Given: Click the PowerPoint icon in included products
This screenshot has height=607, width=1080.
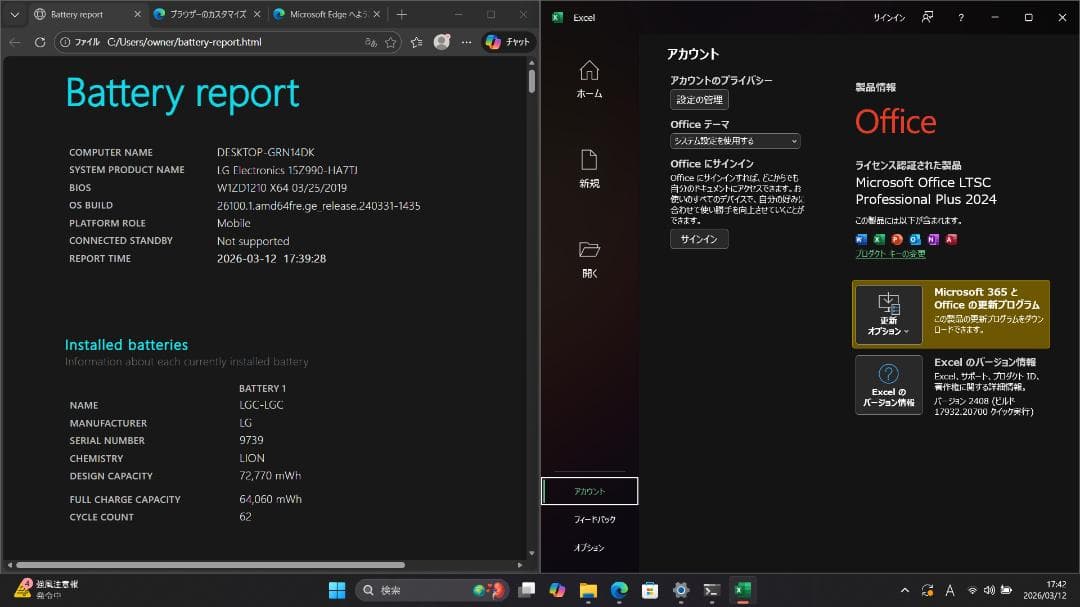Looking at the screenshot, I should [897, 240].
